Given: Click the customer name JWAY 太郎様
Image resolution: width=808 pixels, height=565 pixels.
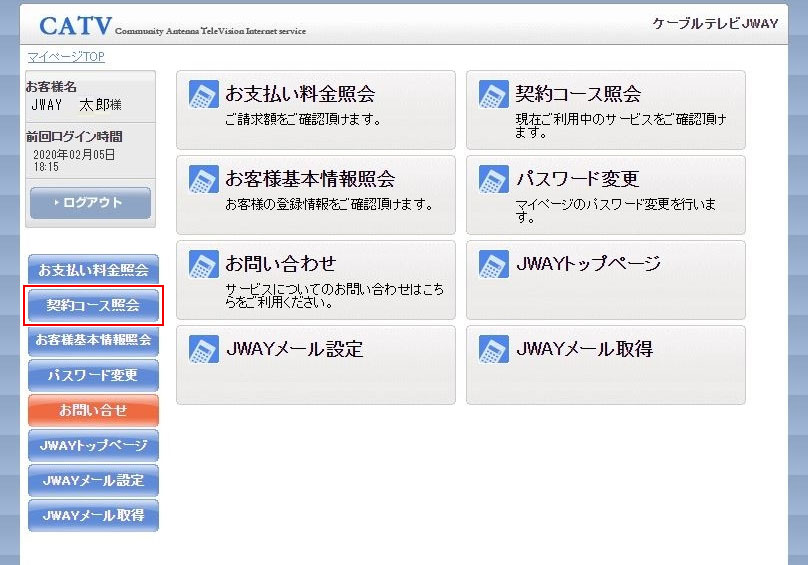Looking at the screenshot, I should [76, 105].
